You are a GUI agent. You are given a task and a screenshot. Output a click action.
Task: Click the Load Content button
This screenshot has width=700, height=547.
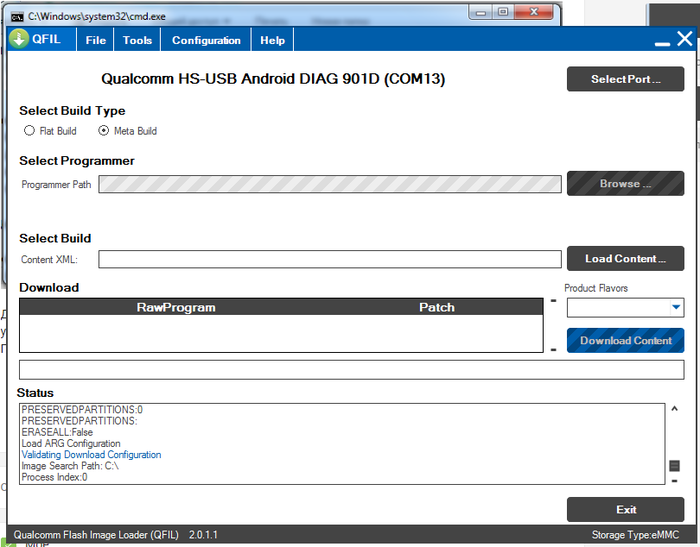coord(625,259)
